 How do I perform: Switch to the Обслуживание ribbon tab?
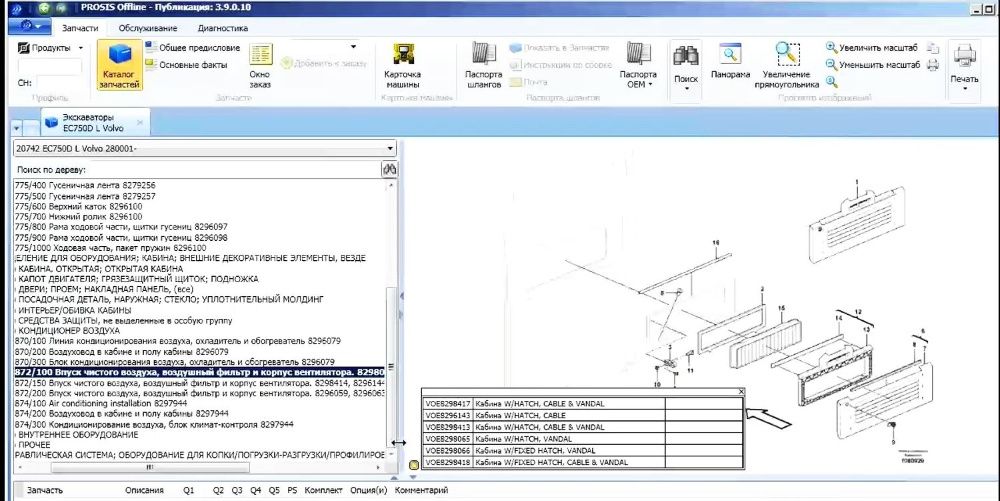pos(147,28)
